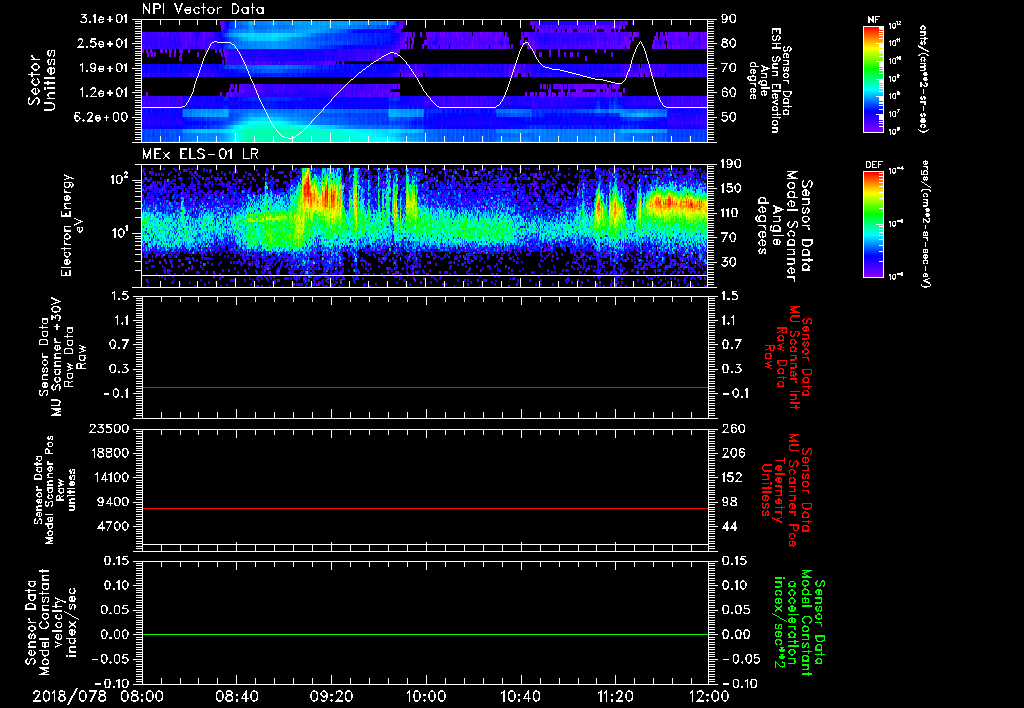Click the red line in MU Scanner +30V plot

coord(425,387)
